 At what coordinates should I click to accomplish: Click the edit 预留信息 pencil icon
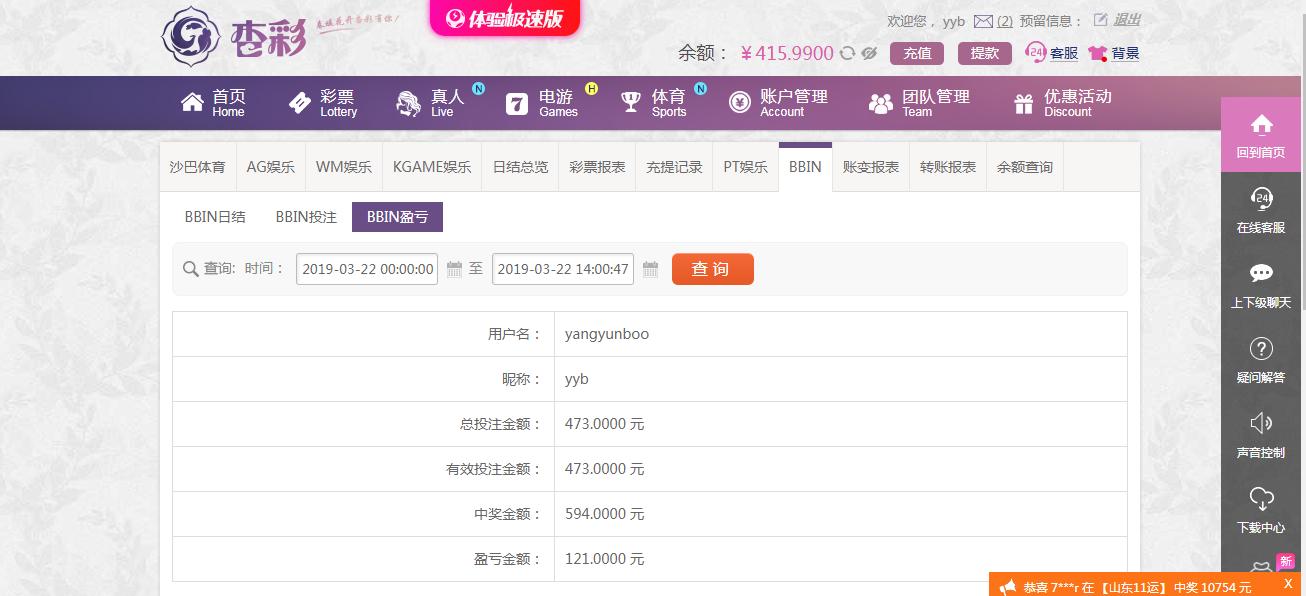pyautogui.click(x=1100, y=20)
